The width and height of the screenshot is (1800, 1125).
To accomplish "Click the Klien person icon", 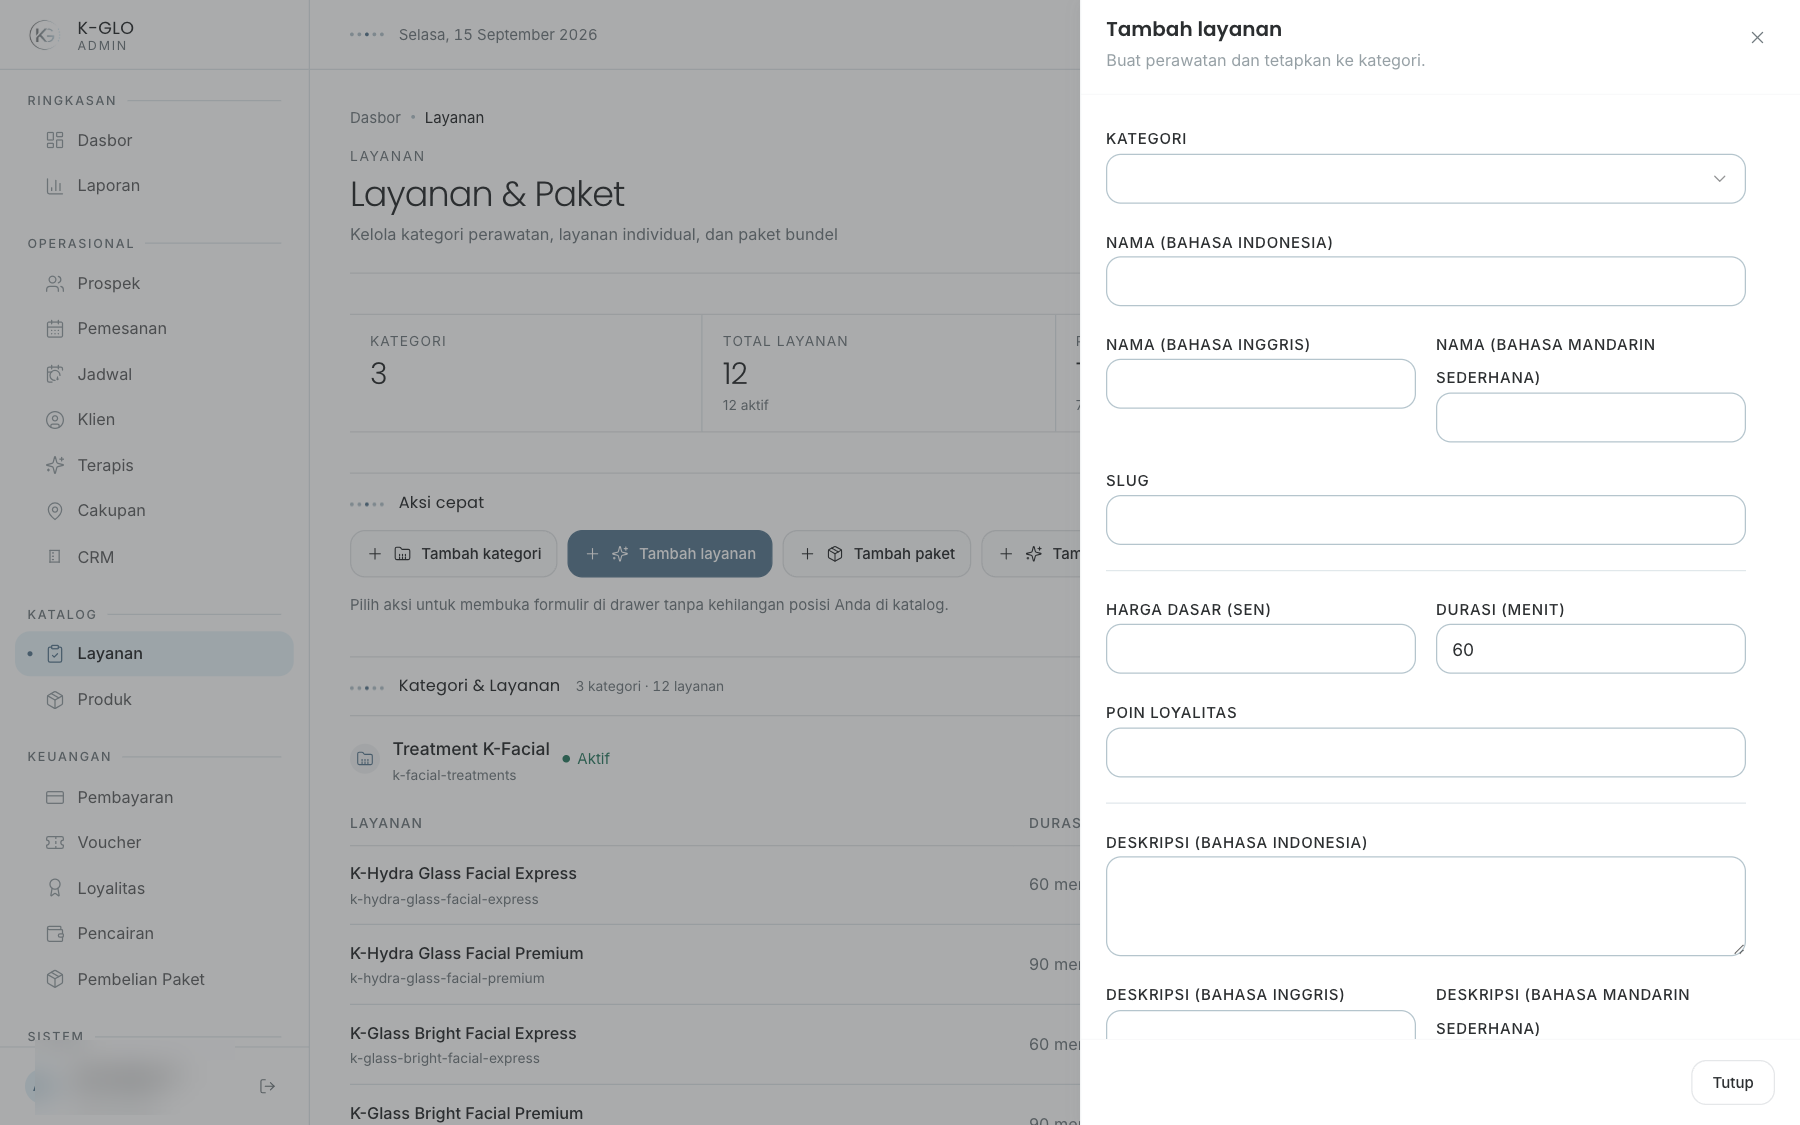I will pyautogui.click(x=55, y=419).
